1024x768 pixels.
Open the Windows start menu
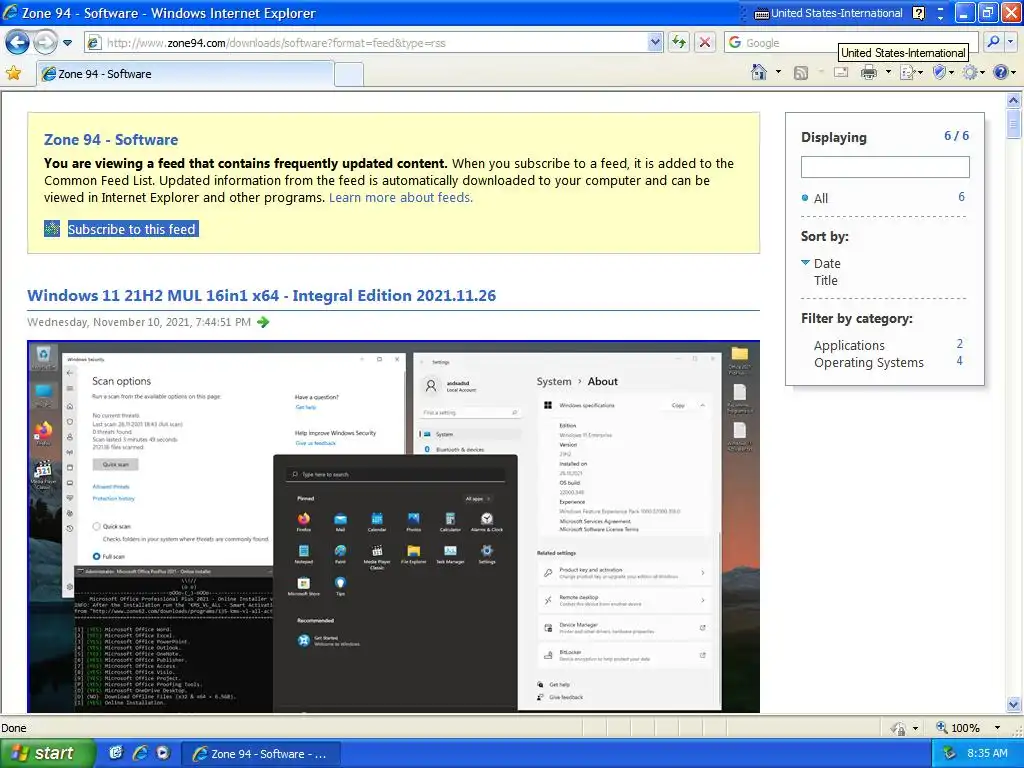tap(47, 754)
